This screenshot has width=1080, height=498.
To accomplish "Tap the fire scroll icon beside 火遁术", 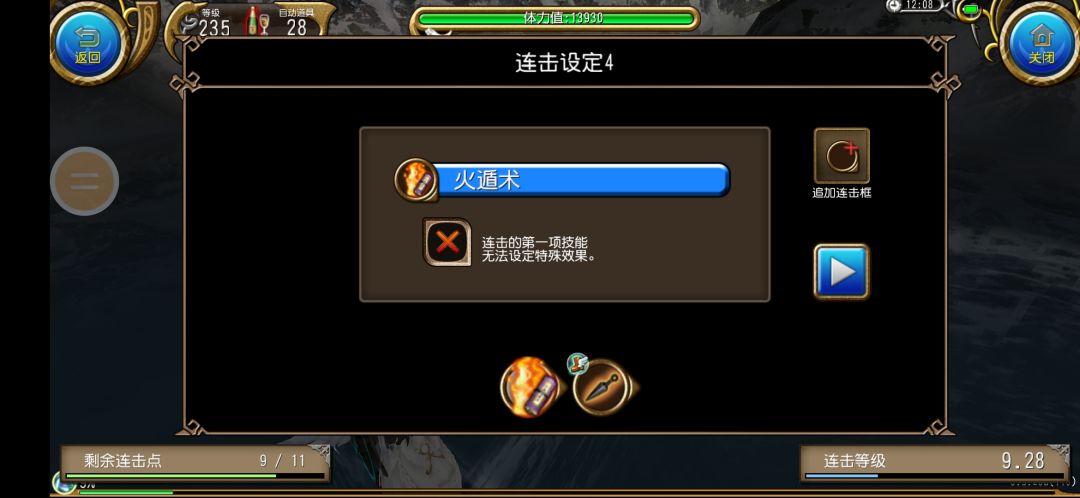I will (415, 180).
